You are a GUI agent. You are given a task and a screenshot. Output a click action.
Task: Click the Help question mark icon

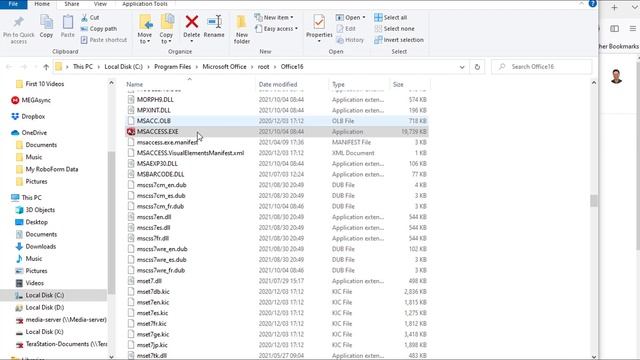(592, 4)
